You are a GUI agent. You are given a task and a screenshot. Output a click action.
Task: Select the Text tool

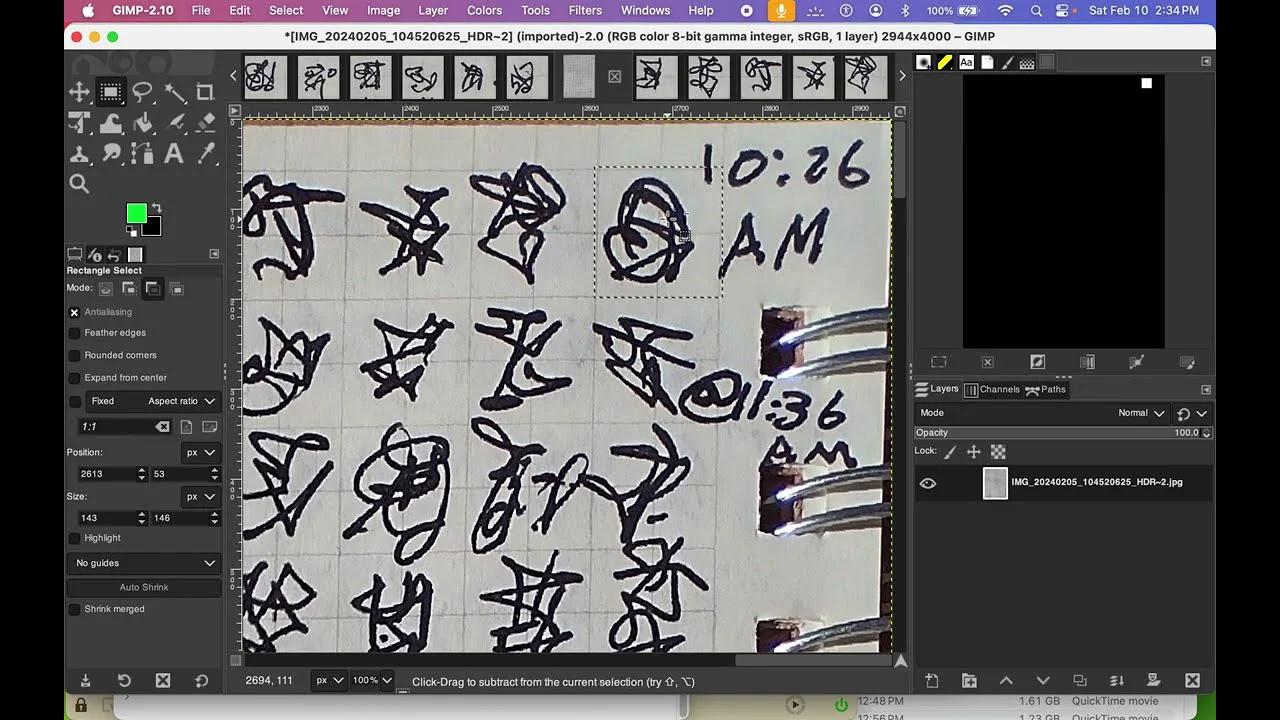tap(172, 154)
